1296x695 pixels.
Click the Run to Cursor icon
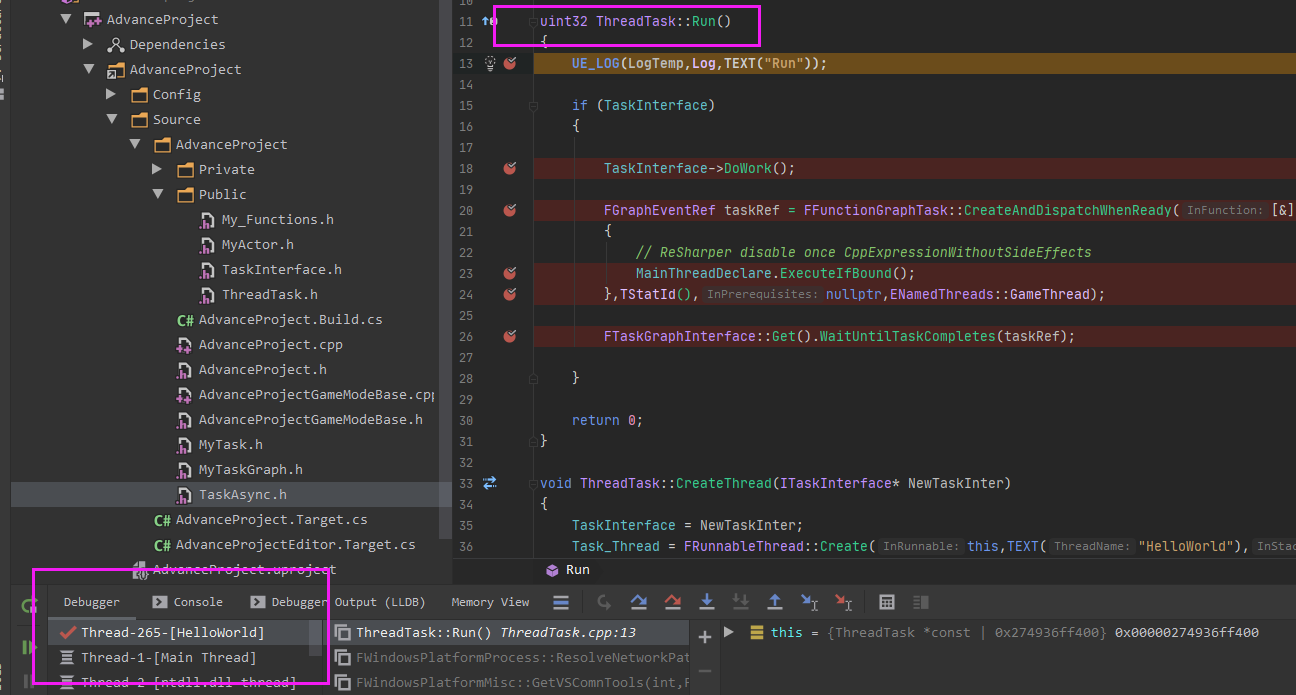click(809, 602)
